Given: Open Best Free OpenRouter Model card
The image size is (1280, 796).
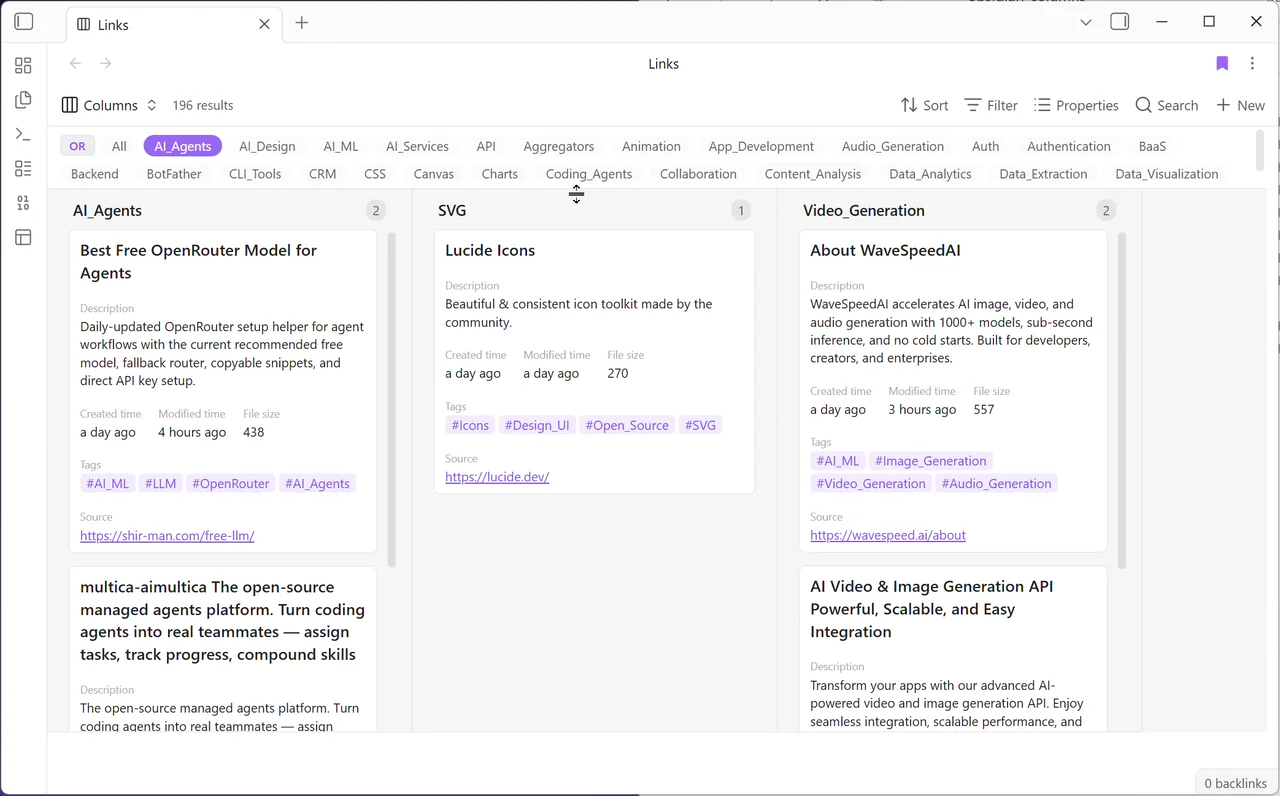Looking at the screenshot, I should 198,261.
